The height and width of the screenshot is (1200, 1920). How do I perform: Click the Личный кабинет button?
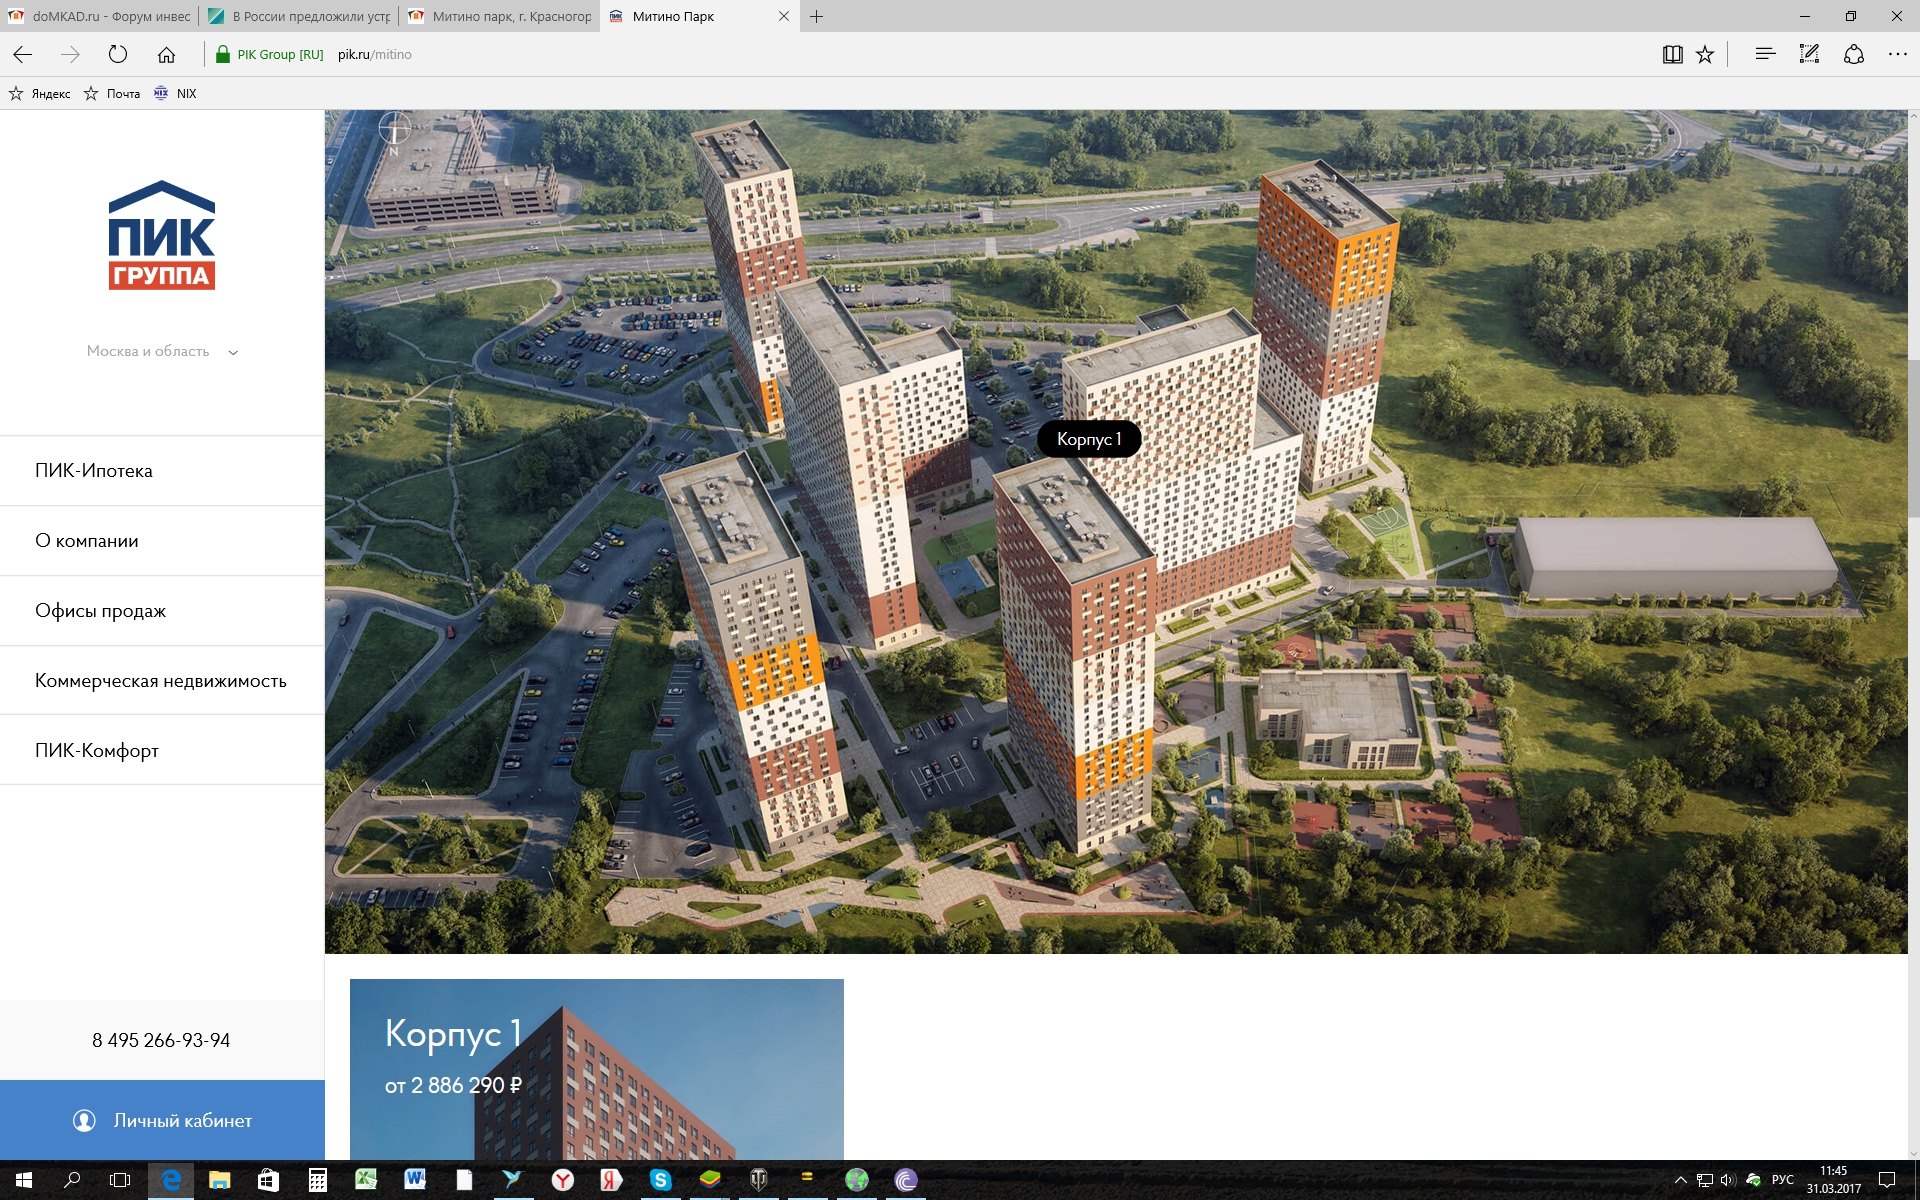pos(162,1121)
